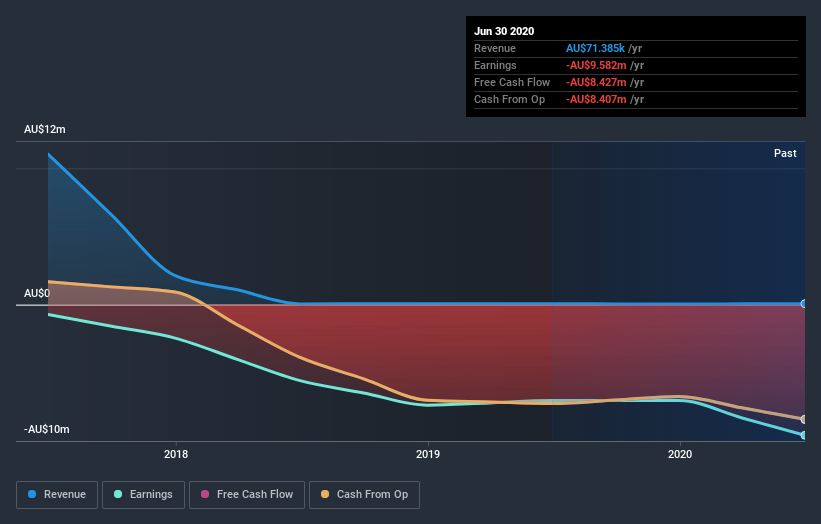Viewport: 821px width, 524px height.
Task: Click the Free Cash Flow label in the tooltip
Action: pyautogui.click(x=512, y=82)
